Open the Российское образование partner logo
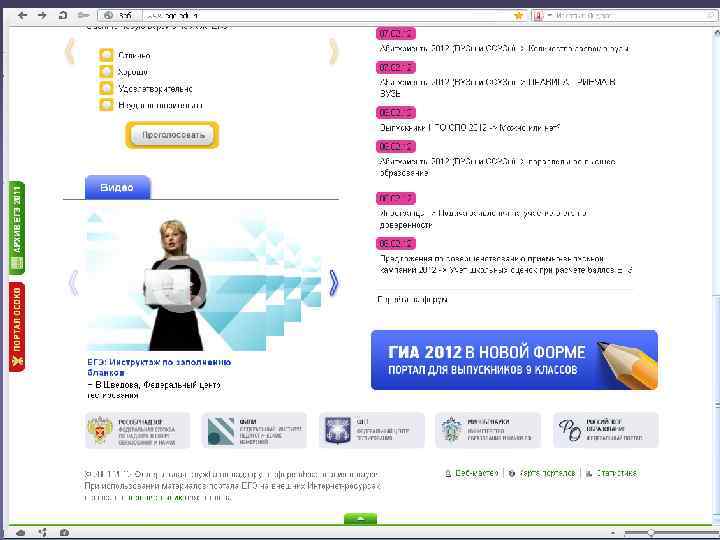720x540 pixels. click(x=606, y=431)
